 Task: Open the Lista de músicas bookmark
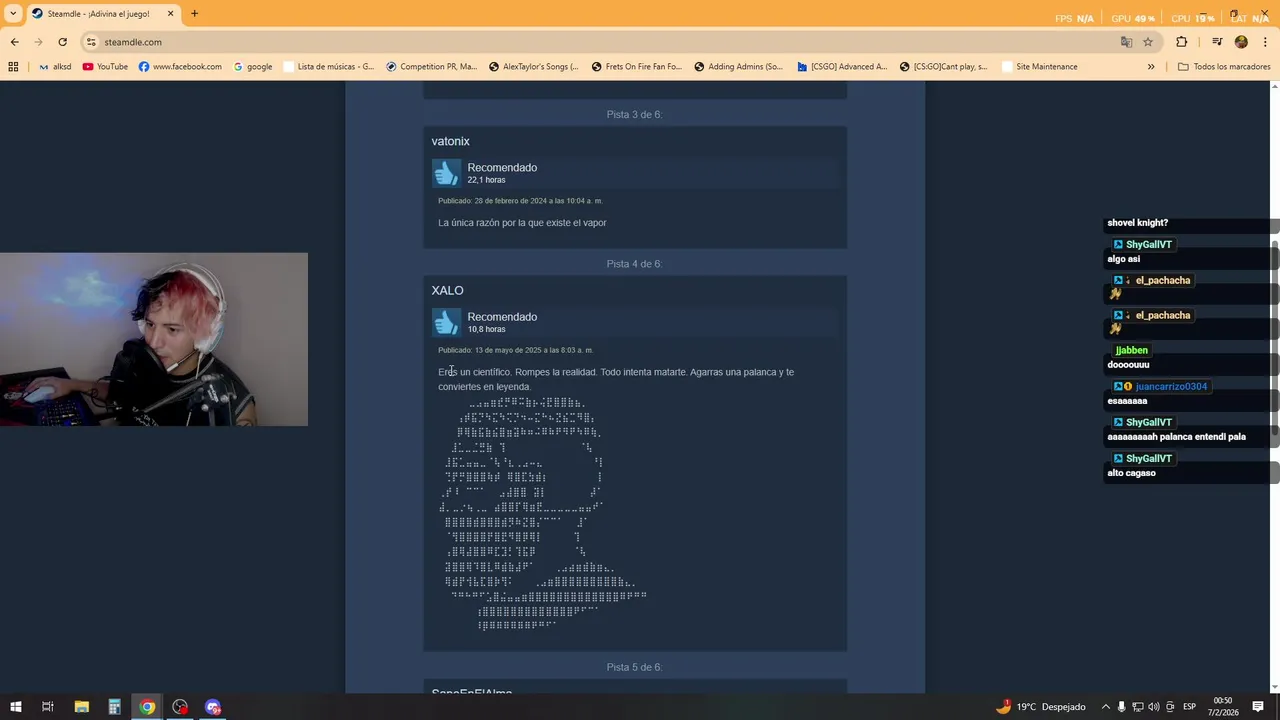click(328, 67)
